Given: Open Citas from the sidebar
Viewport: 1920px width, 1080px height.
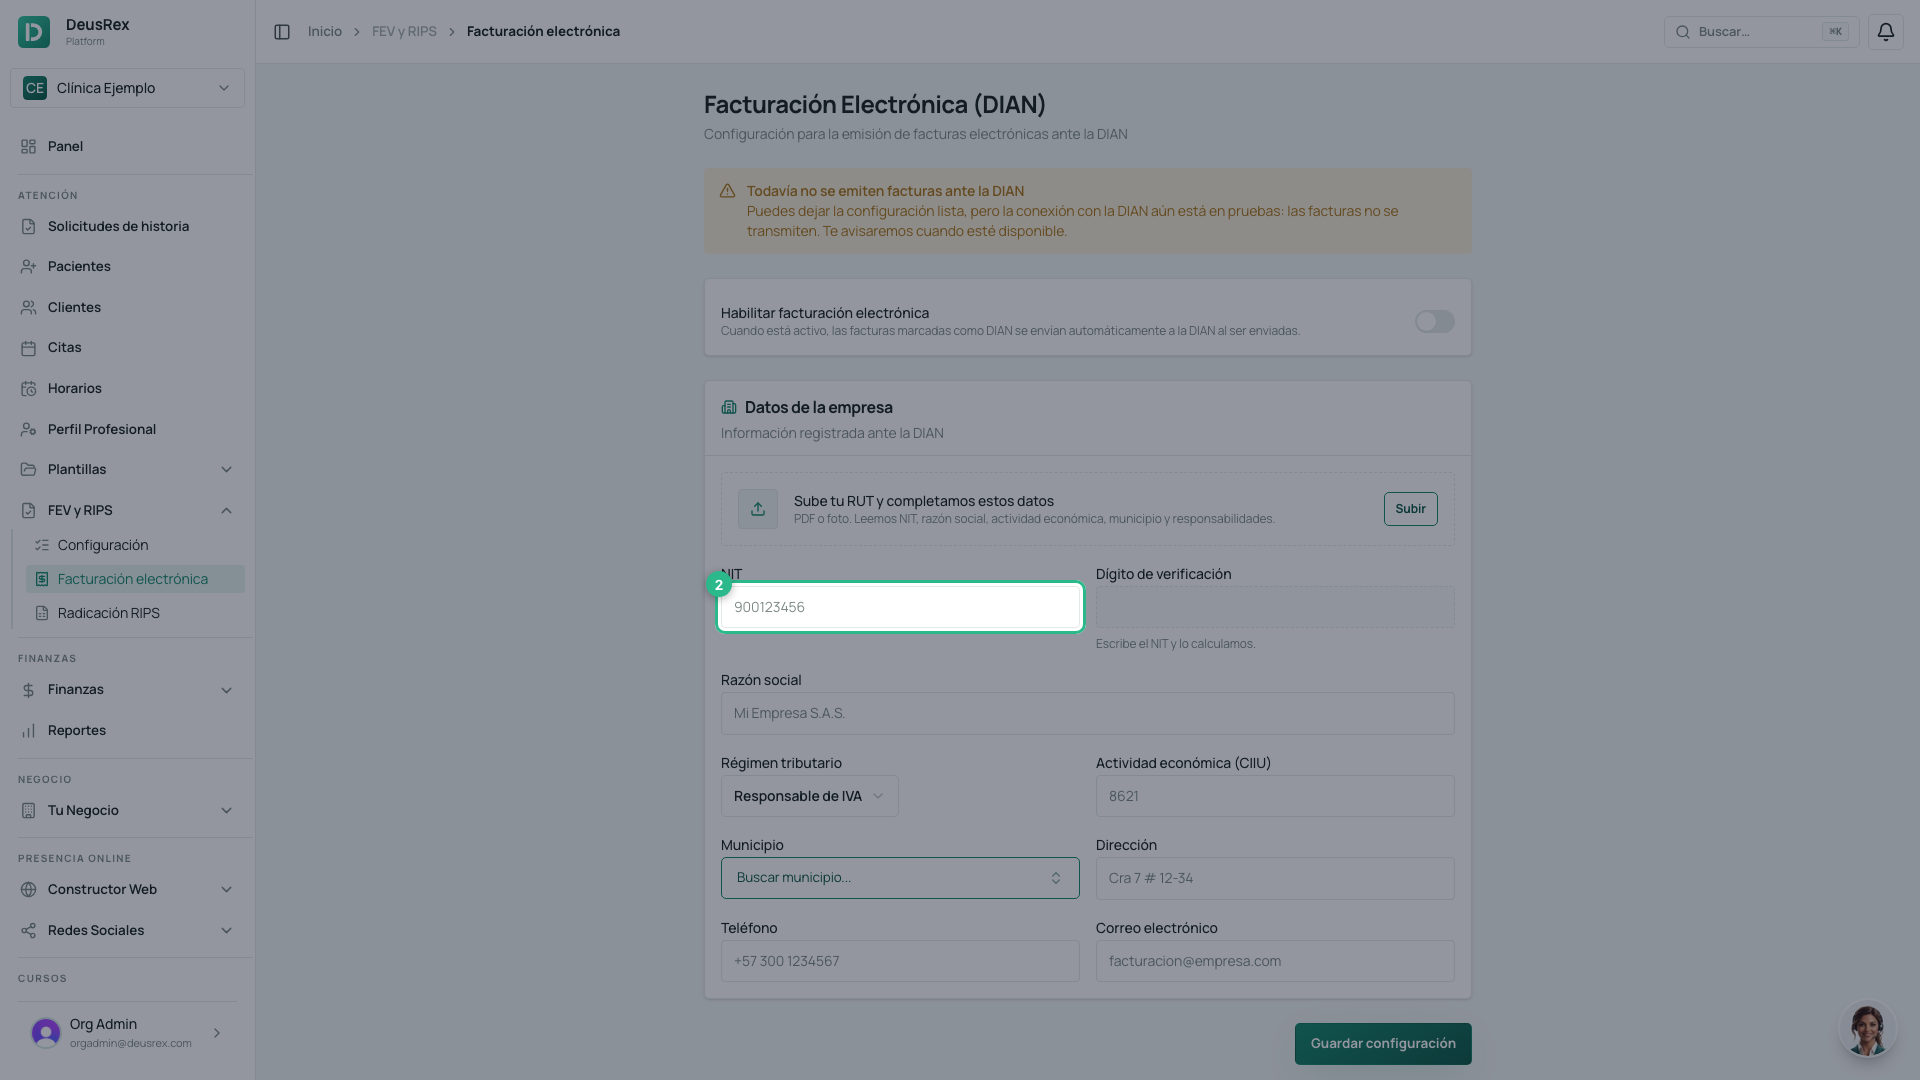Looking at the screenshot, I should coord(127,348).
